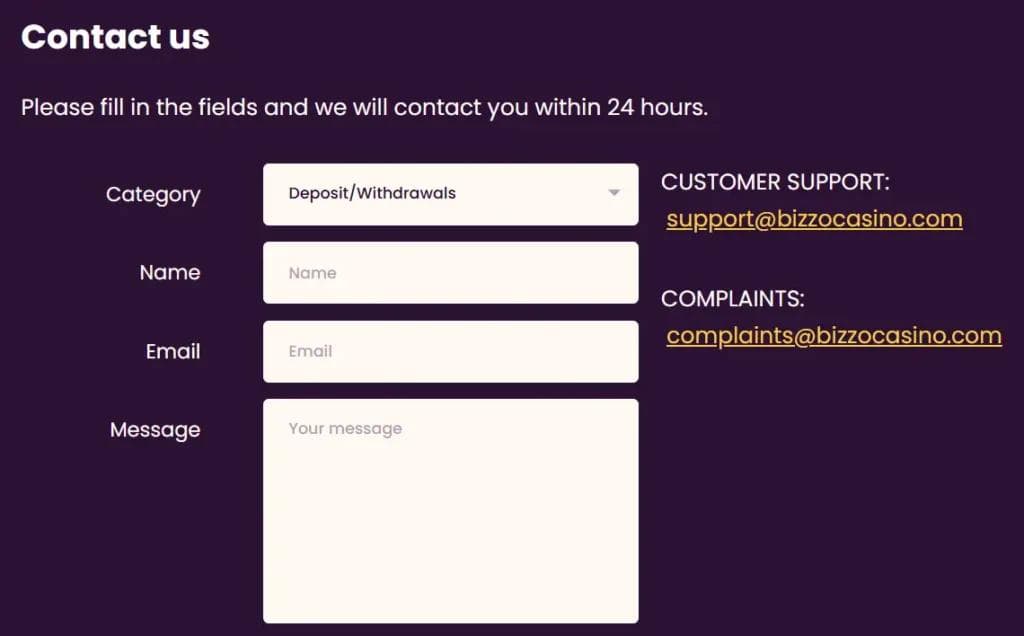Click the Category field label

click(153, 194)
